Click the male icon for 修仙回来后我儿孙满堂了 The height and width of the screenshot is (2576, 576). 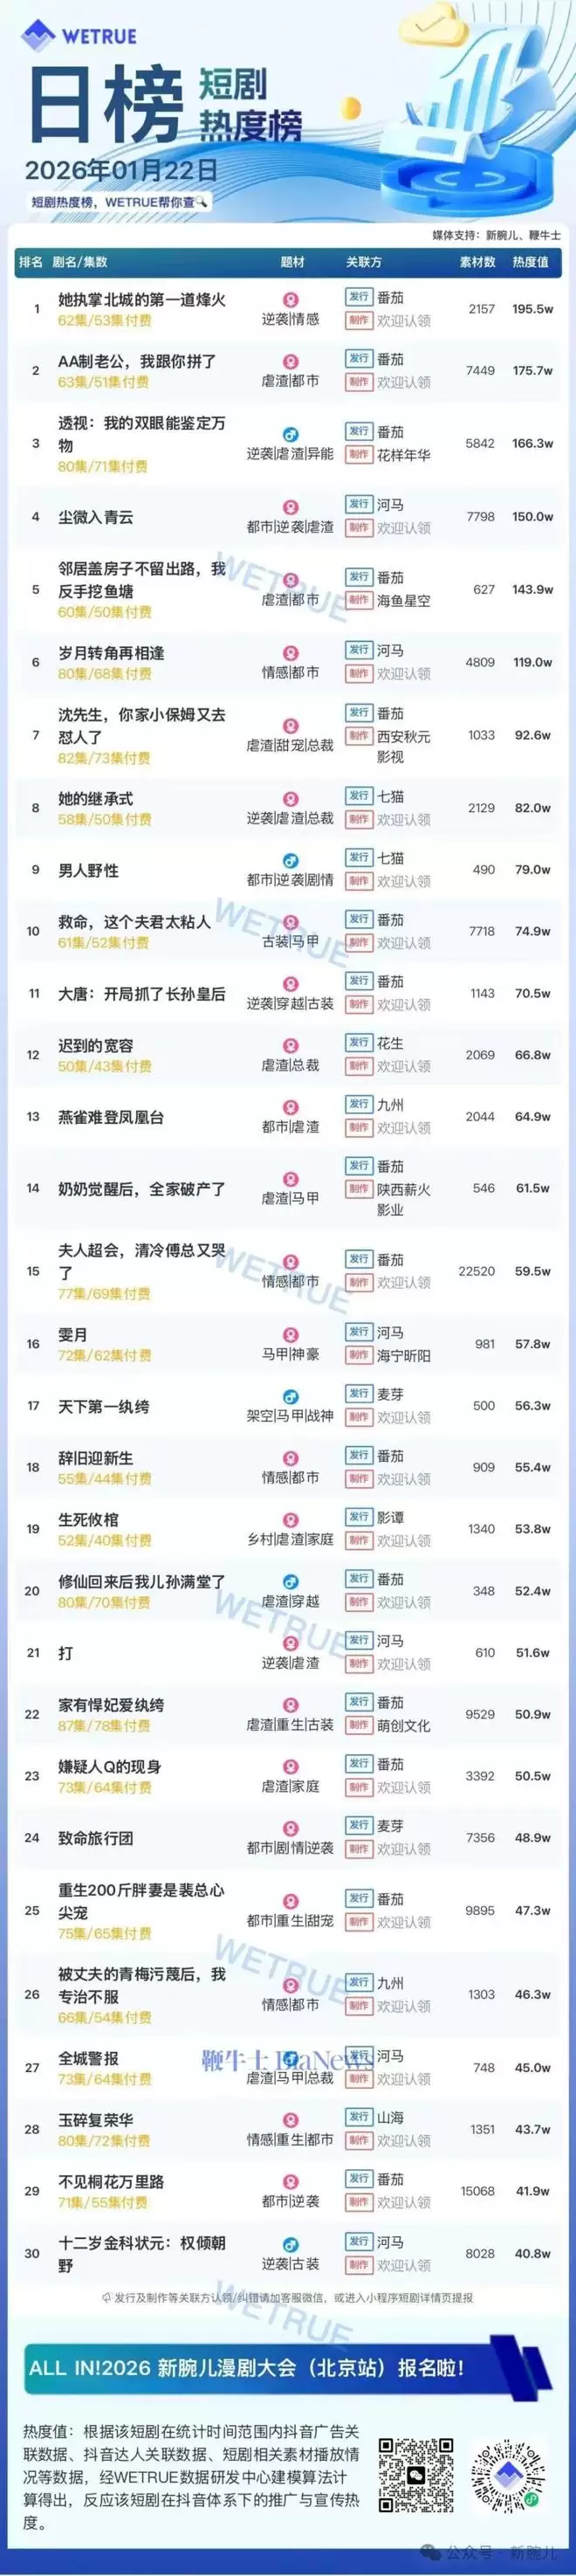[290, 1582]
